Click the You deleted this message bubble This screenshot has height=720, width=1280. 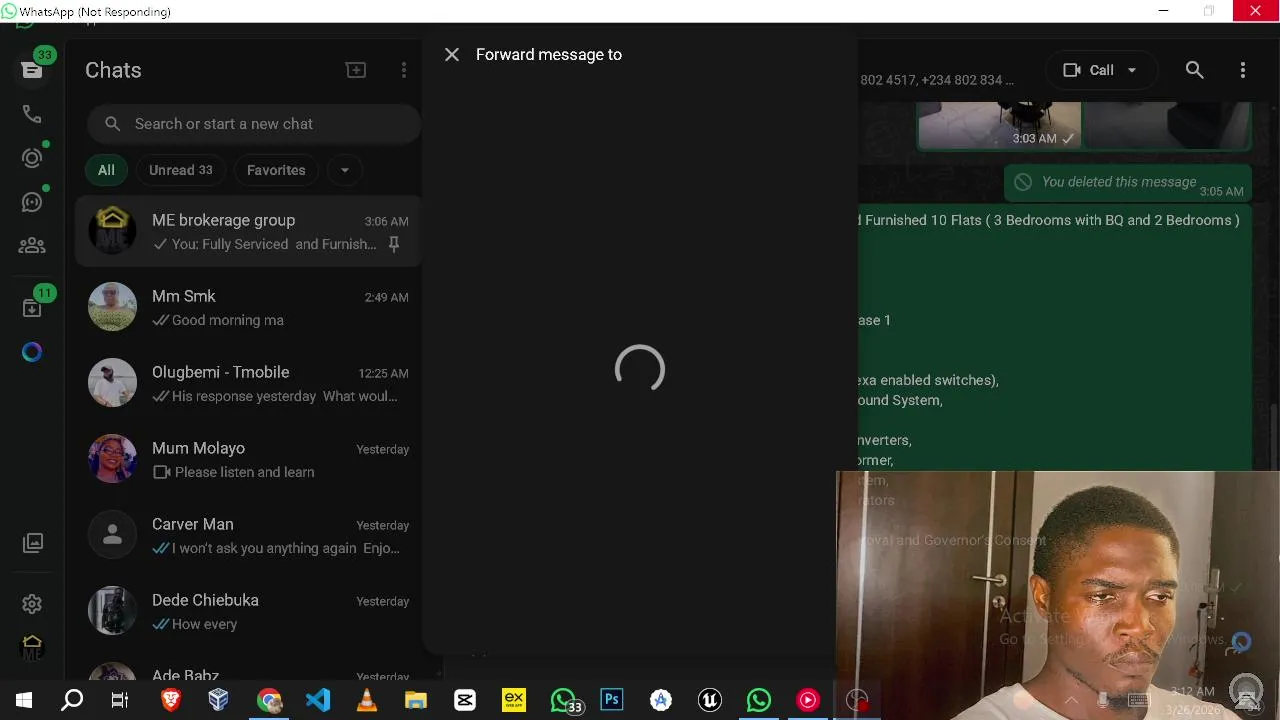click(1128, 182)
